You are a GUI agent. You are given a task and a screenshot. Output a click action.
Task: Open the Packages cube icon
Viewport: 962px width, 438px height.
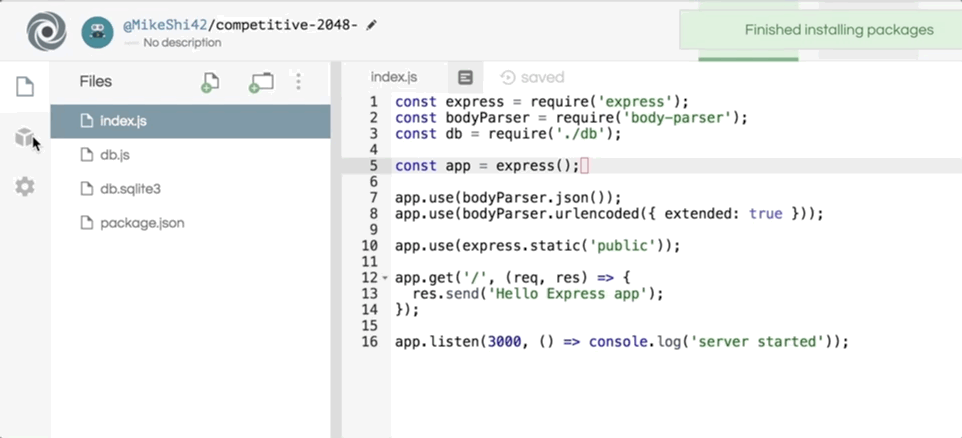[x=24, y=137]
